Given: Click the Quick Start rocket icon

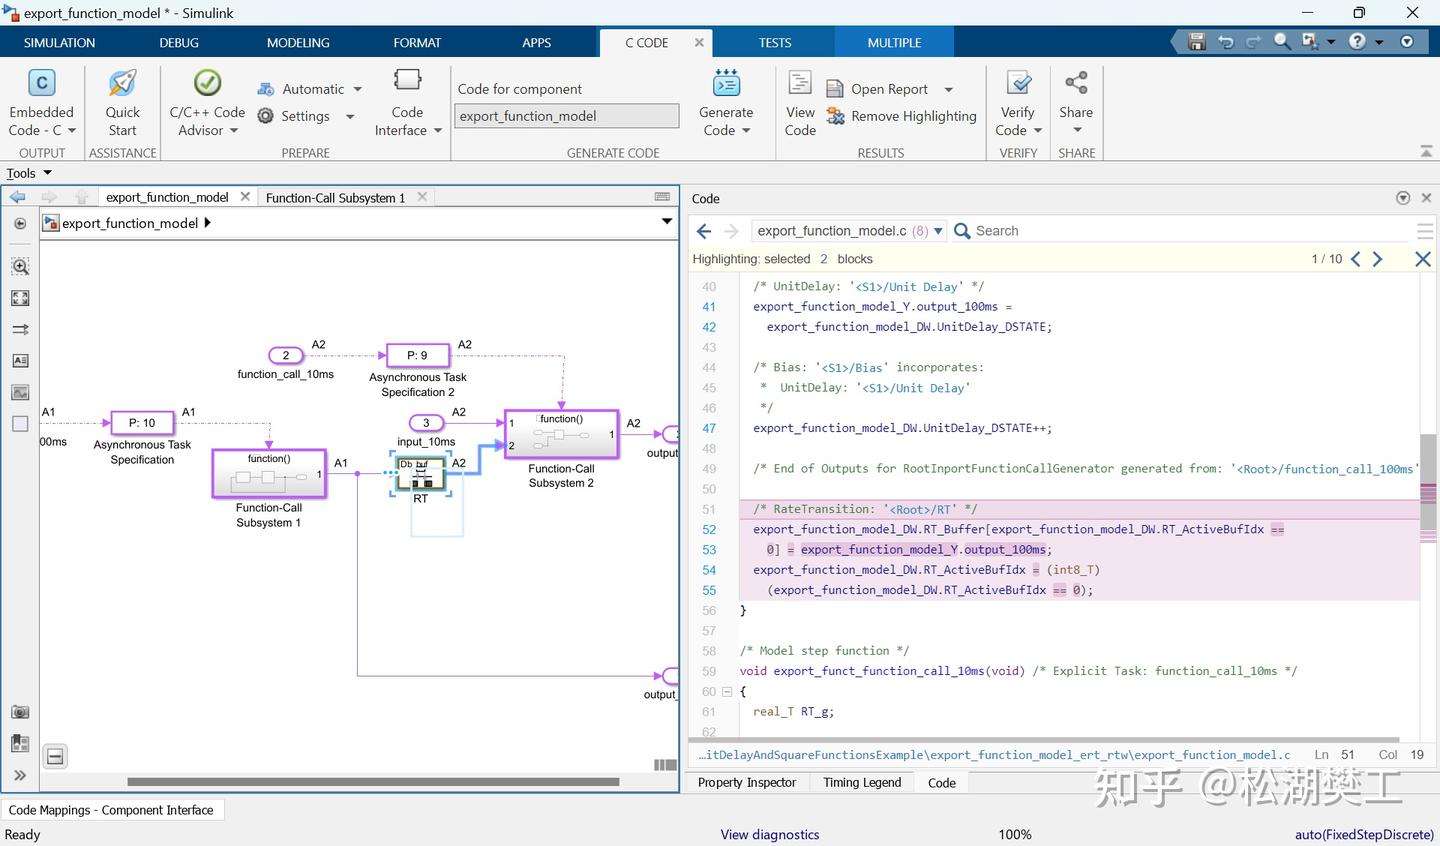Looking at the screenshot, I should (x=122, y=84).
